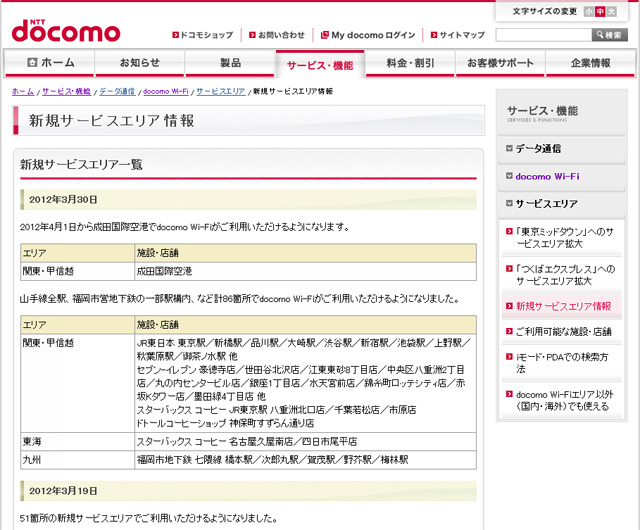Follow the サービスエリア breadcrumb link
Image resolution: width=640 pixels, height=530 pixels.
[x=221, y=91]
